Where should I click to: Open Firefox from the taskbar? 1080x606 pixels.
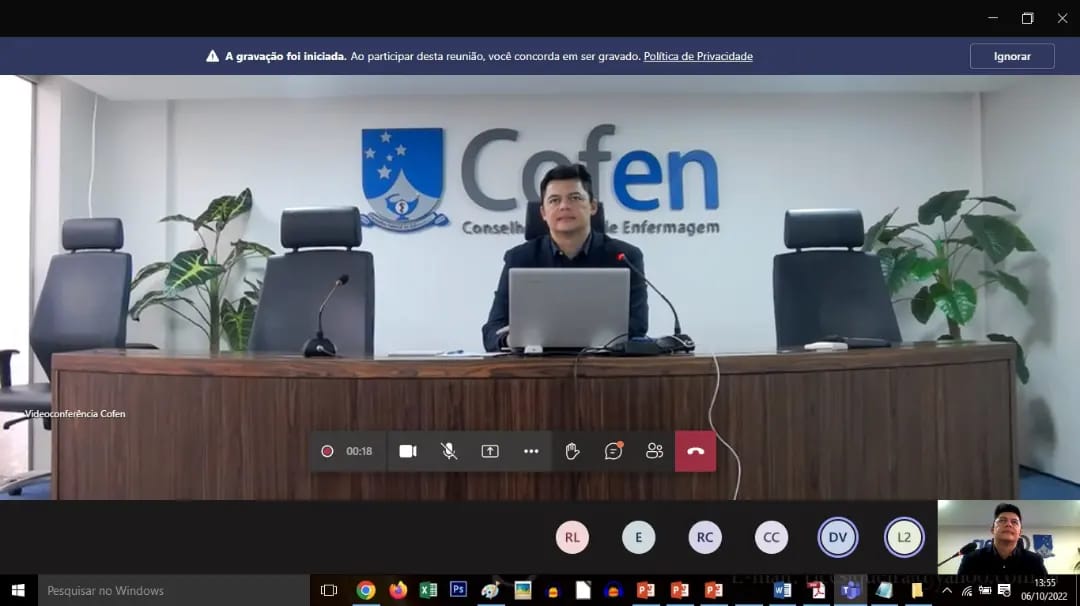(398, 590)
